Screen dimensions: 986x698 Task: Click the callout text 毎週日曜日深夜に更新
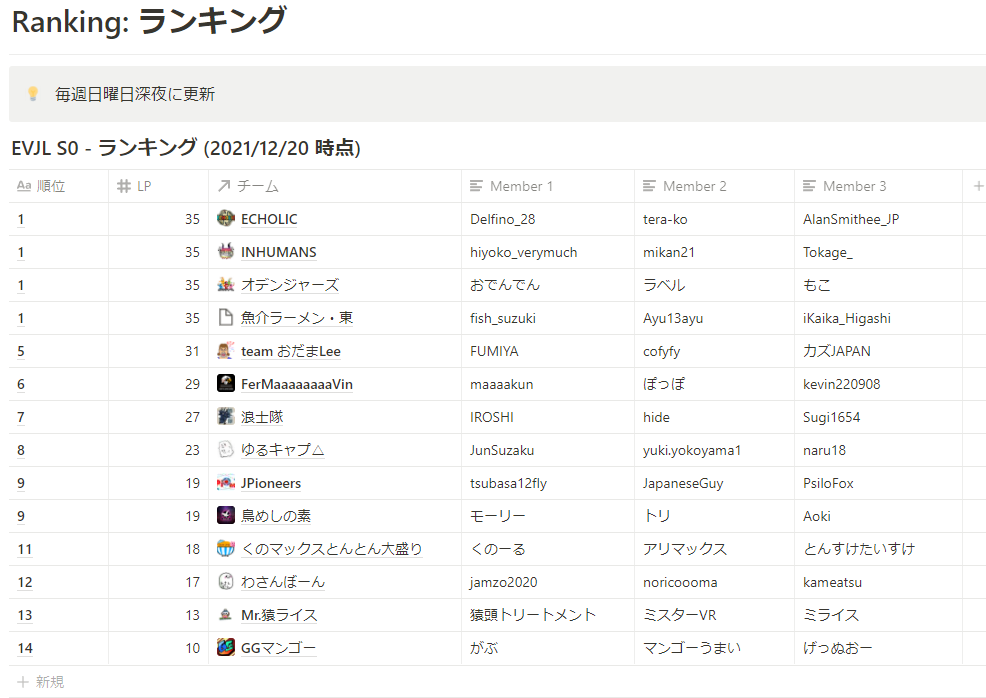pyautogui.click(x=135, y=94)
